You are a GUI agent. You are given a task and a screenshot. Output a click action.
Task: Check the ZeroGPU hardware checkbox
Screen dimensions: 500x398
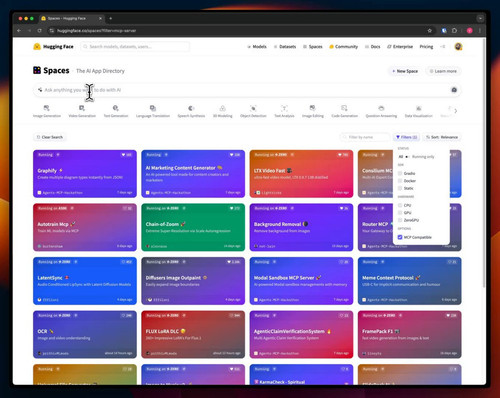click(x=400, y=220)
